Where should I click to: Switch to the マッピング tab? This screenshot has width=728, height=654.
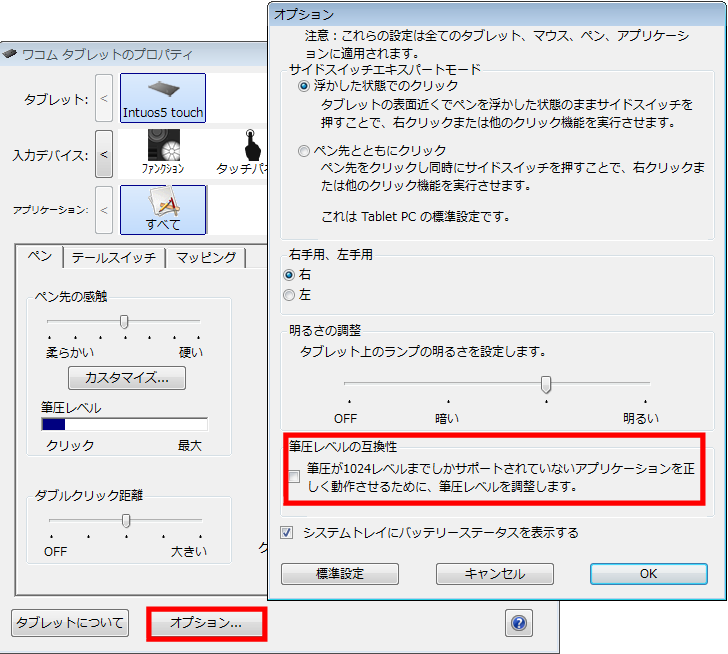[206, 258]
